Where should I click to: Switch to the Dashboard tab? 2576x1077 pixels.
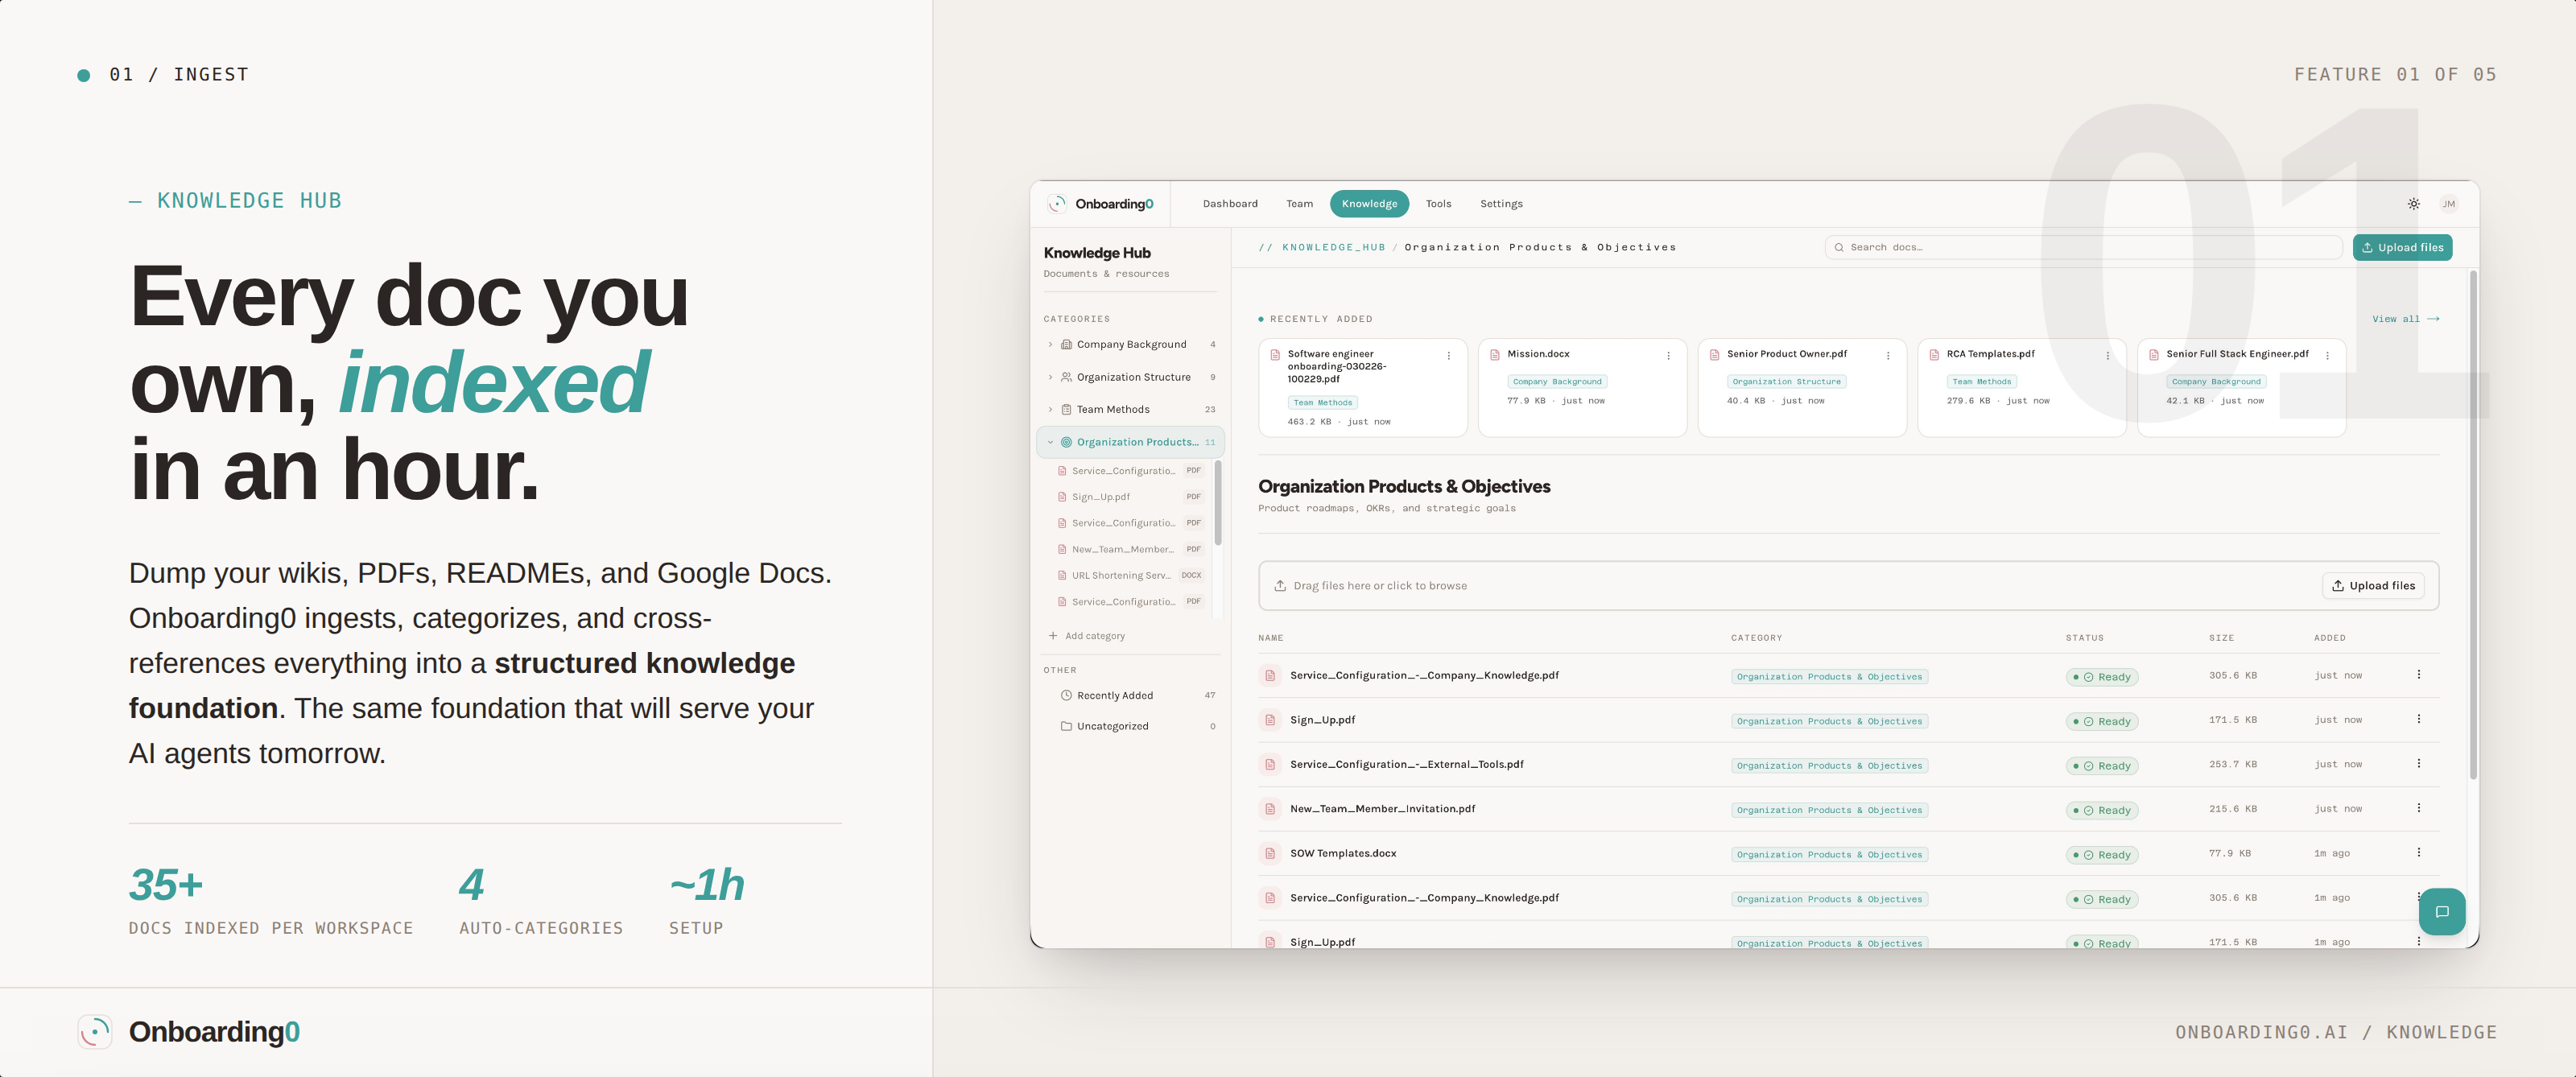(1230, 203)
